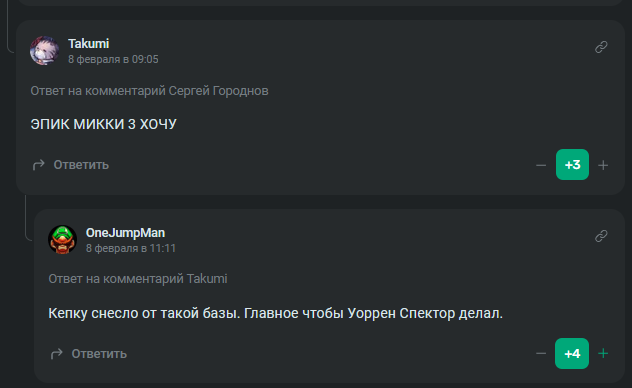632x388 pixels.
Task: Copy link to OneJumpMan's comment
Action: 601,236
